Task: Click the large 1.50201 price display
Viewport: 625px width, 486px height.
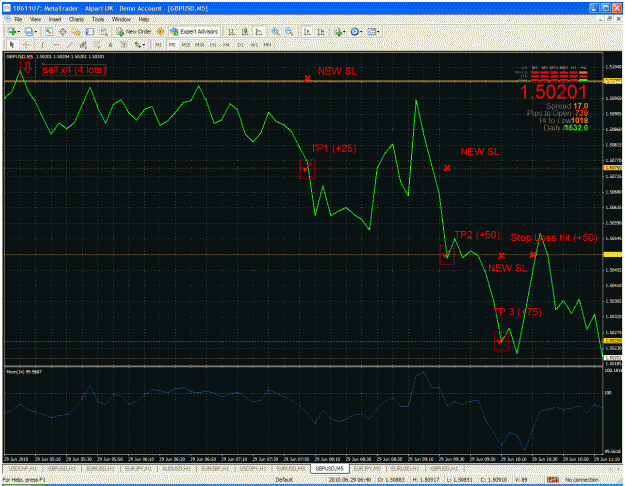Action: tap(554, 92)
